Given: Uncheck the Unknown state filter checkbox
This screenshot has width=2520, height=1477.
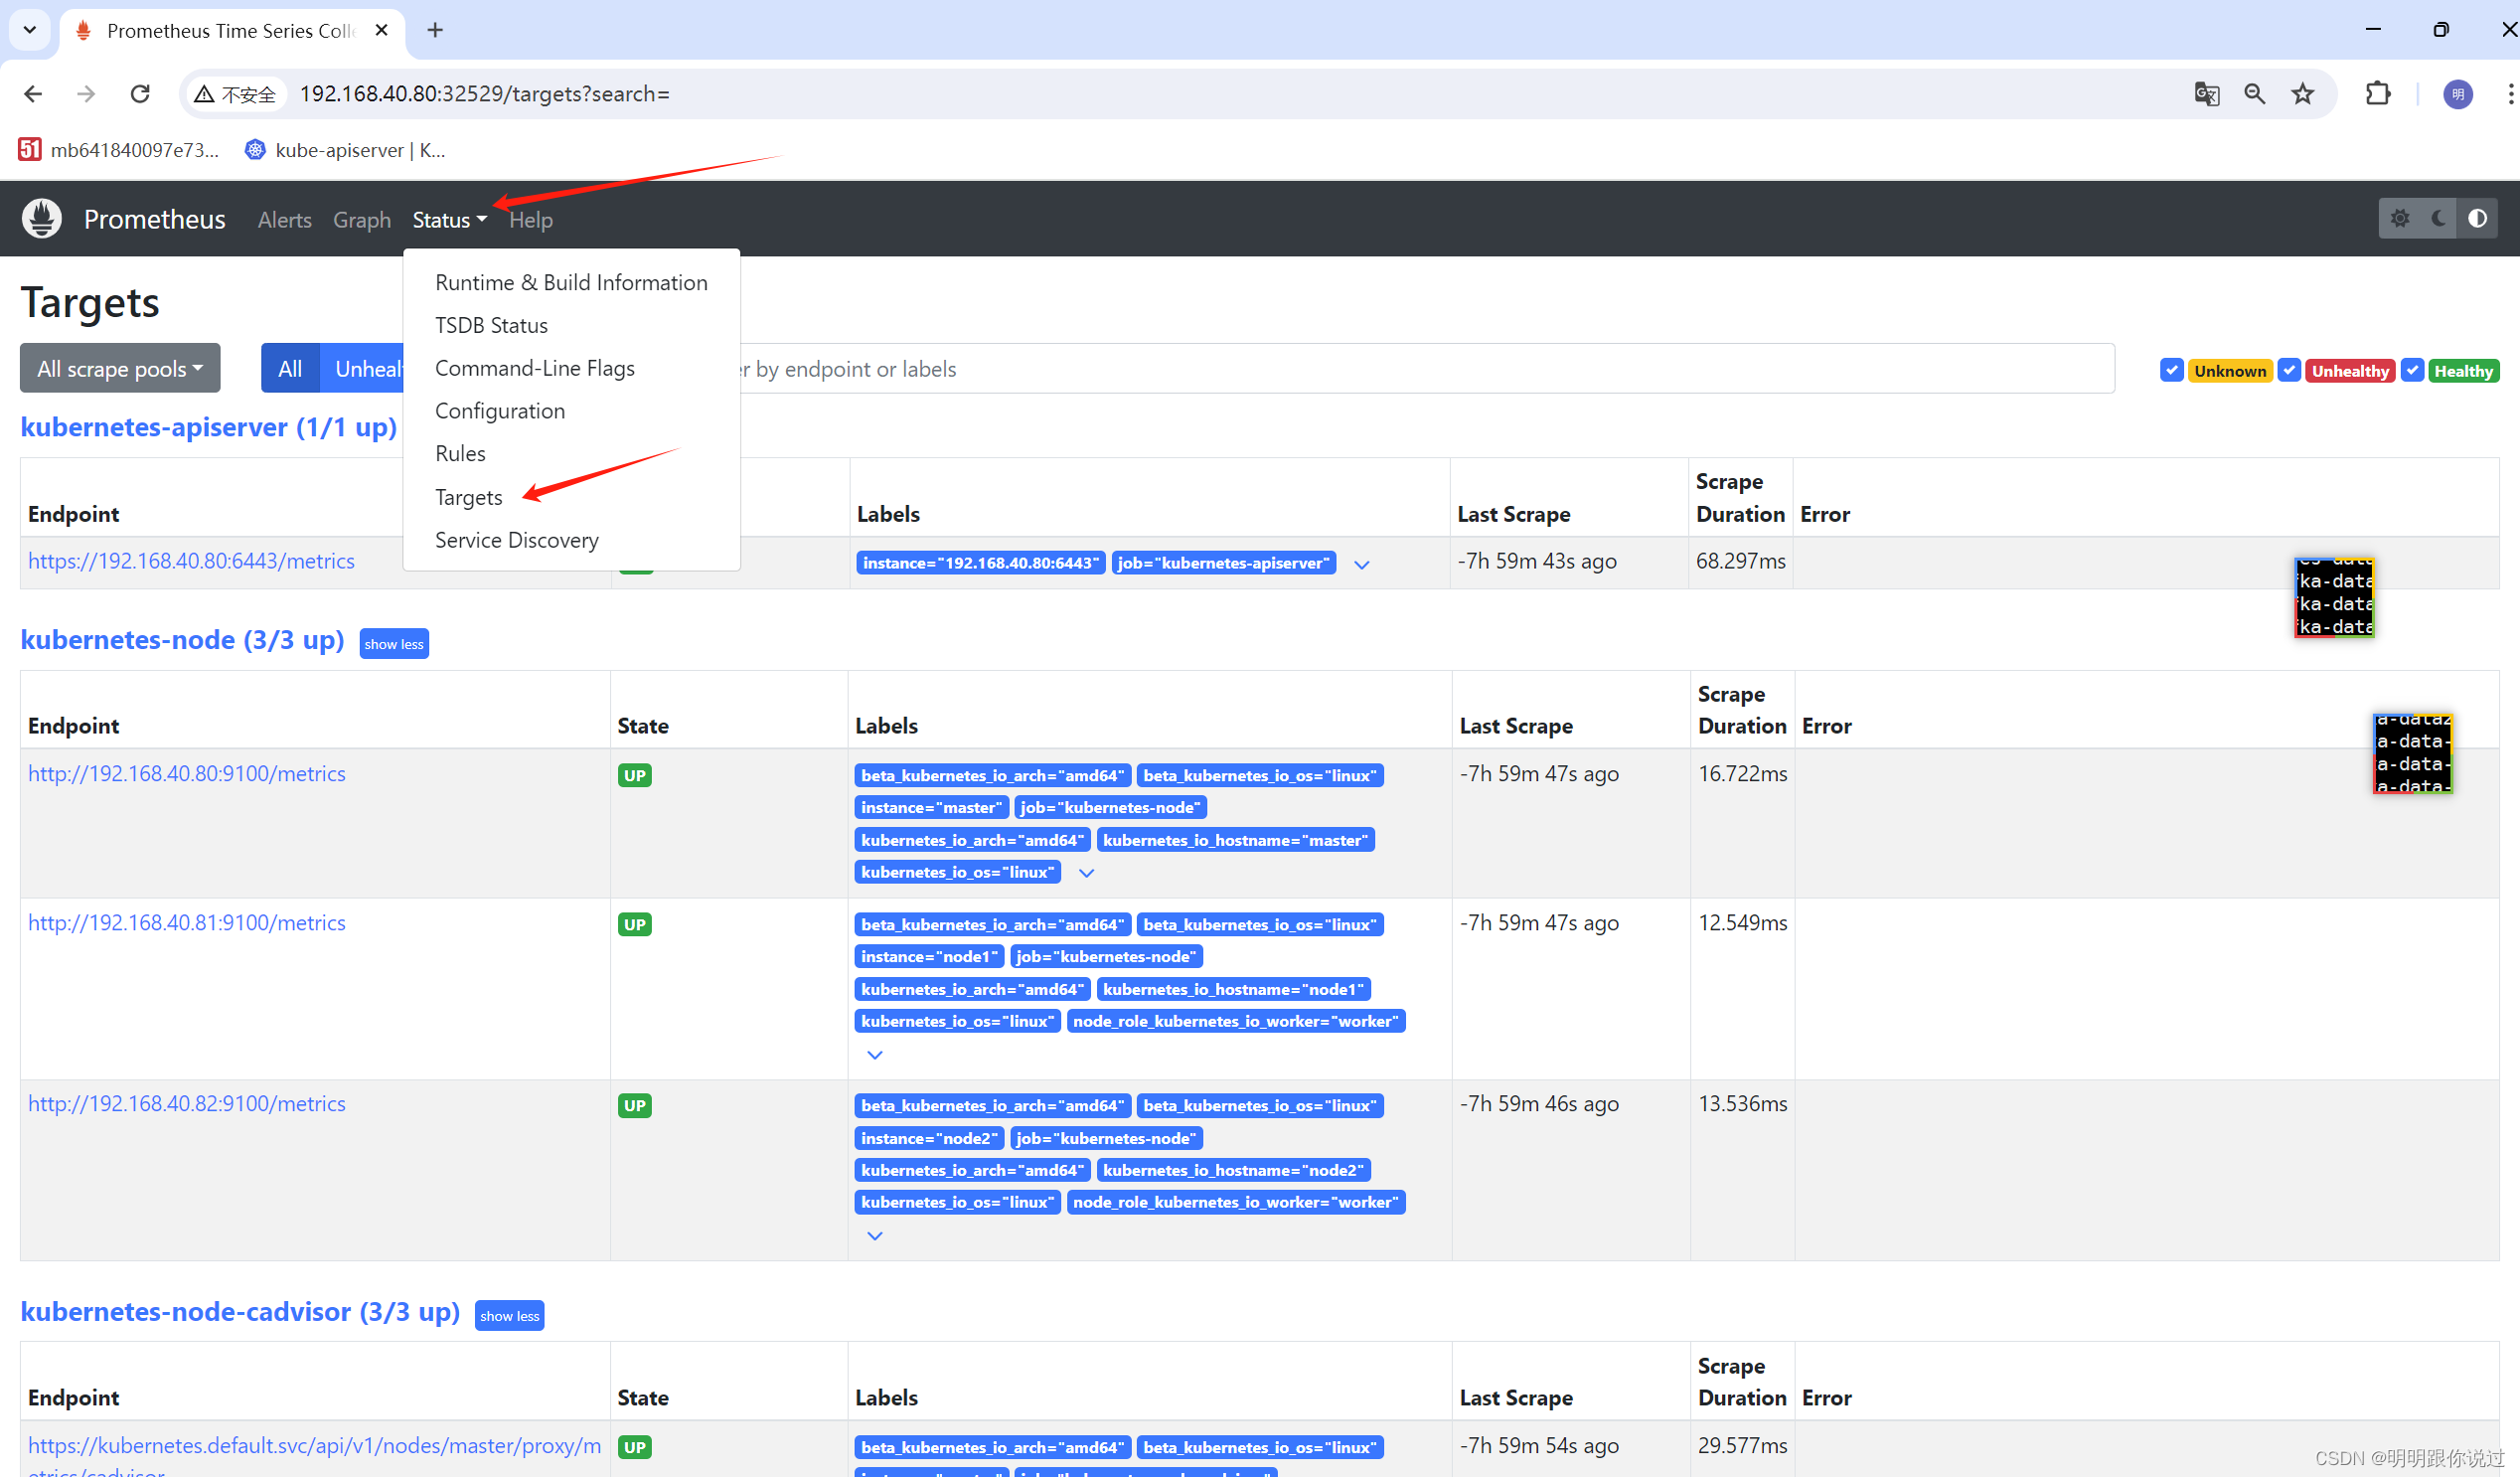Looking at the screenshot, I should [2171, 370].
